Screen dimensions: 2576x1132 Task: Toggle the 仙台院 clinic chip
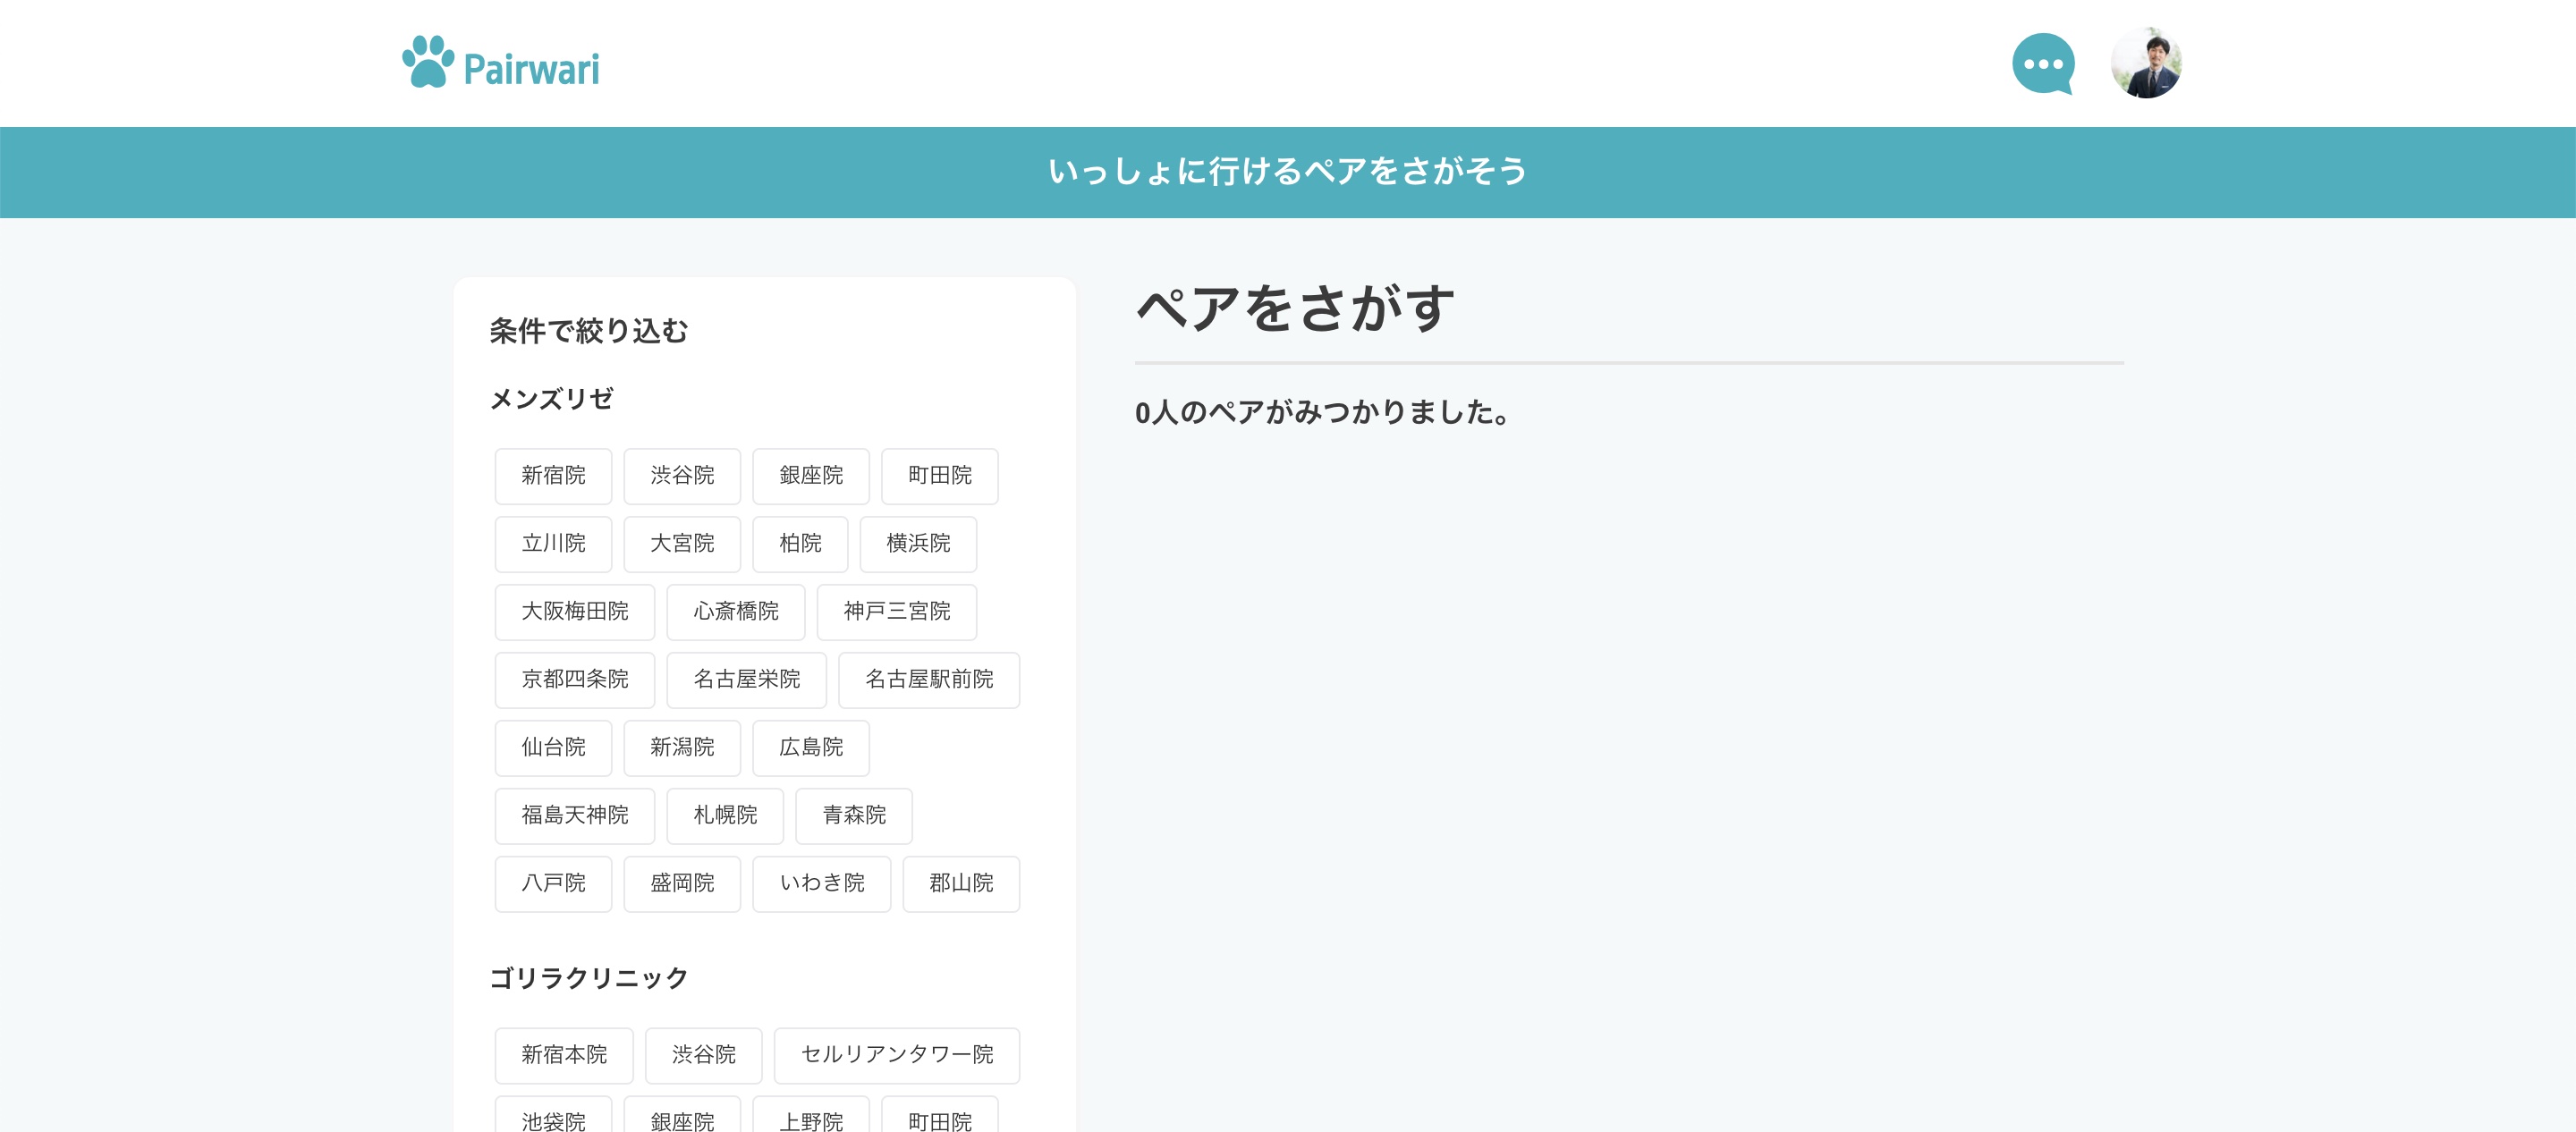coord(553,748)
